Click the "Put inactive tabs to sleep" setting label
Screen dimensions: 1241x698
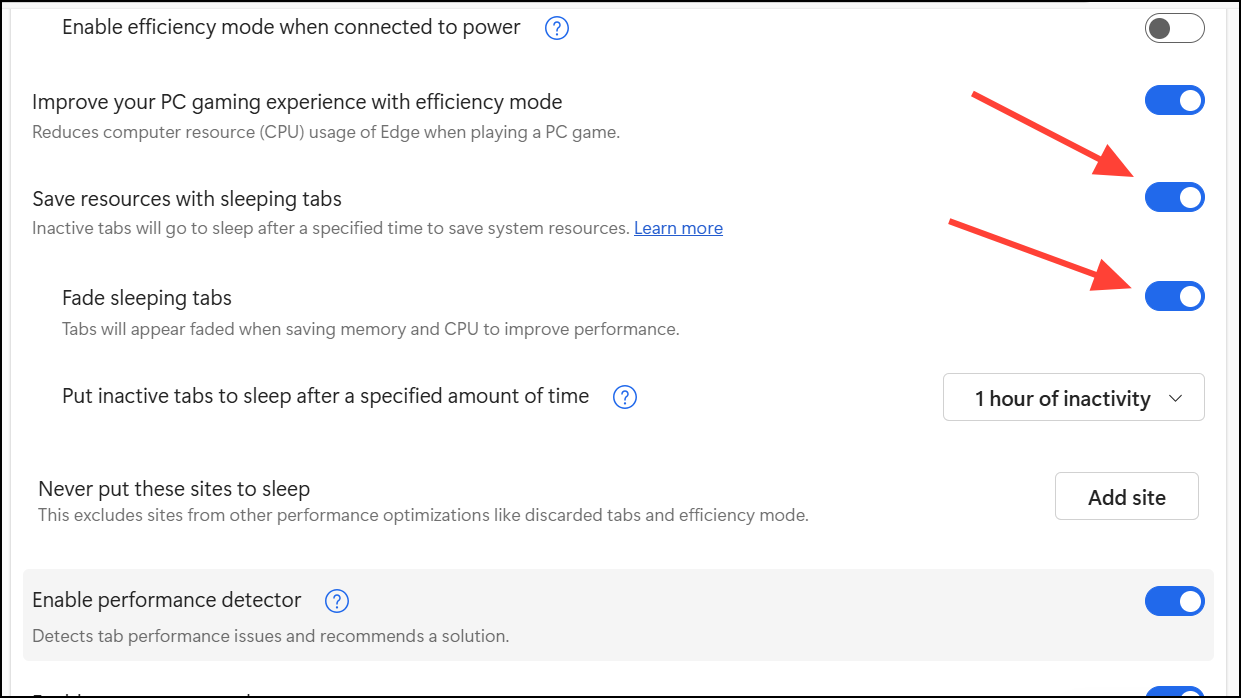click(325, 397)
